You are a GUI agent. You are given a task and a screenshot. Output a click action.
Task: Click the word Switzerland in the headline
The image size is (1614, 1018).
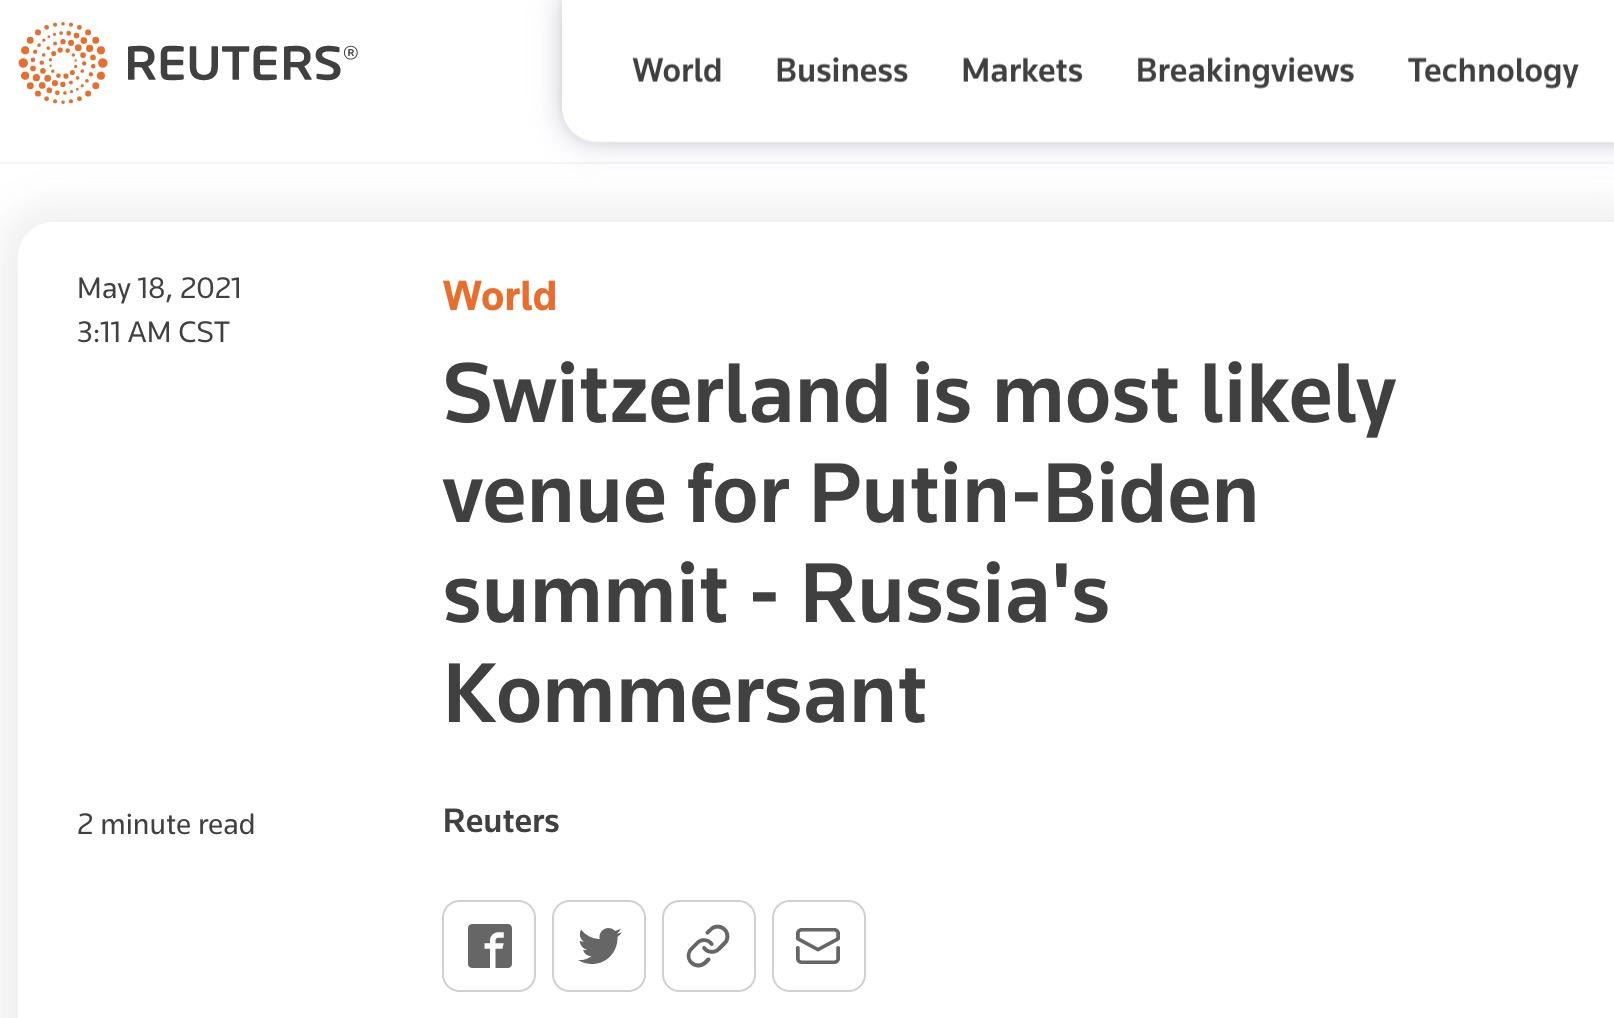click(x=666, y=394)
